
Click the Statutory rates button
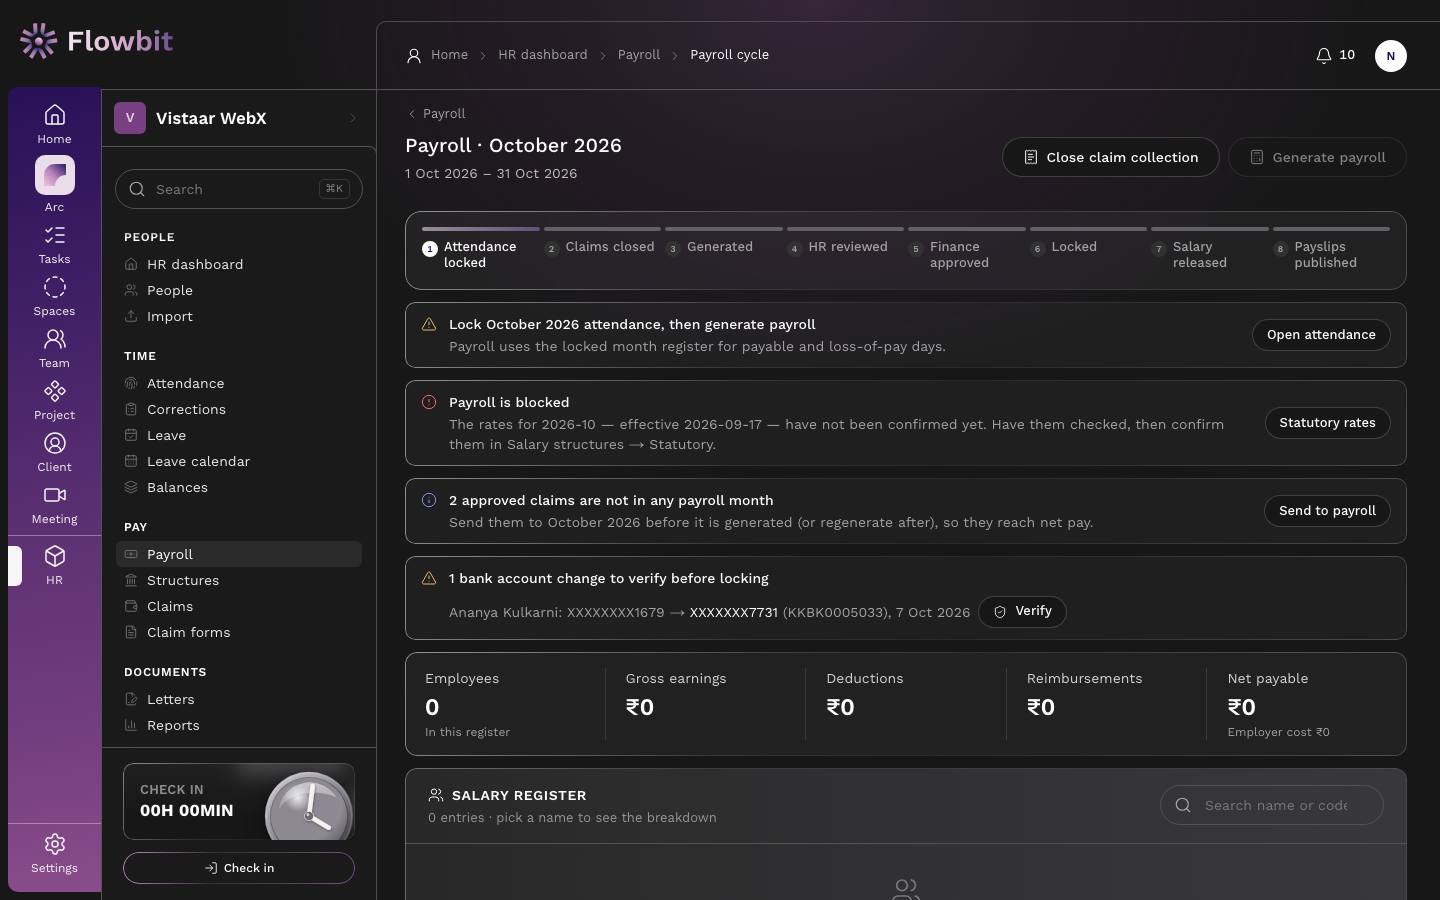[1327, 423]
